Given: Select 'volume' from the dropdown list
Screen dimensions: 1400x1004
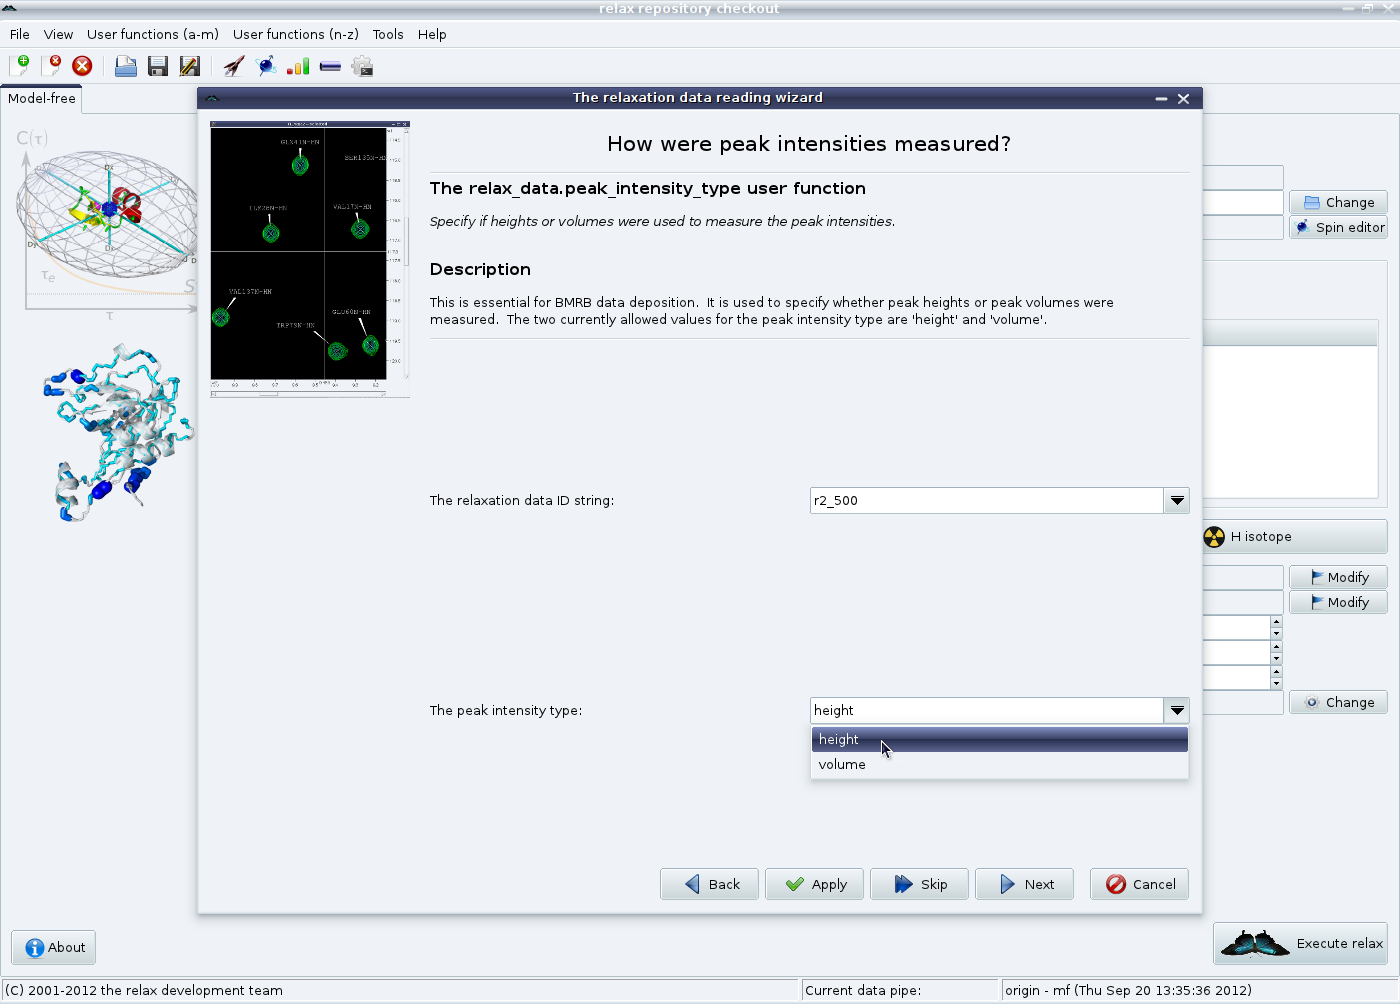Looking at the screenshot, I should (842, 765).
